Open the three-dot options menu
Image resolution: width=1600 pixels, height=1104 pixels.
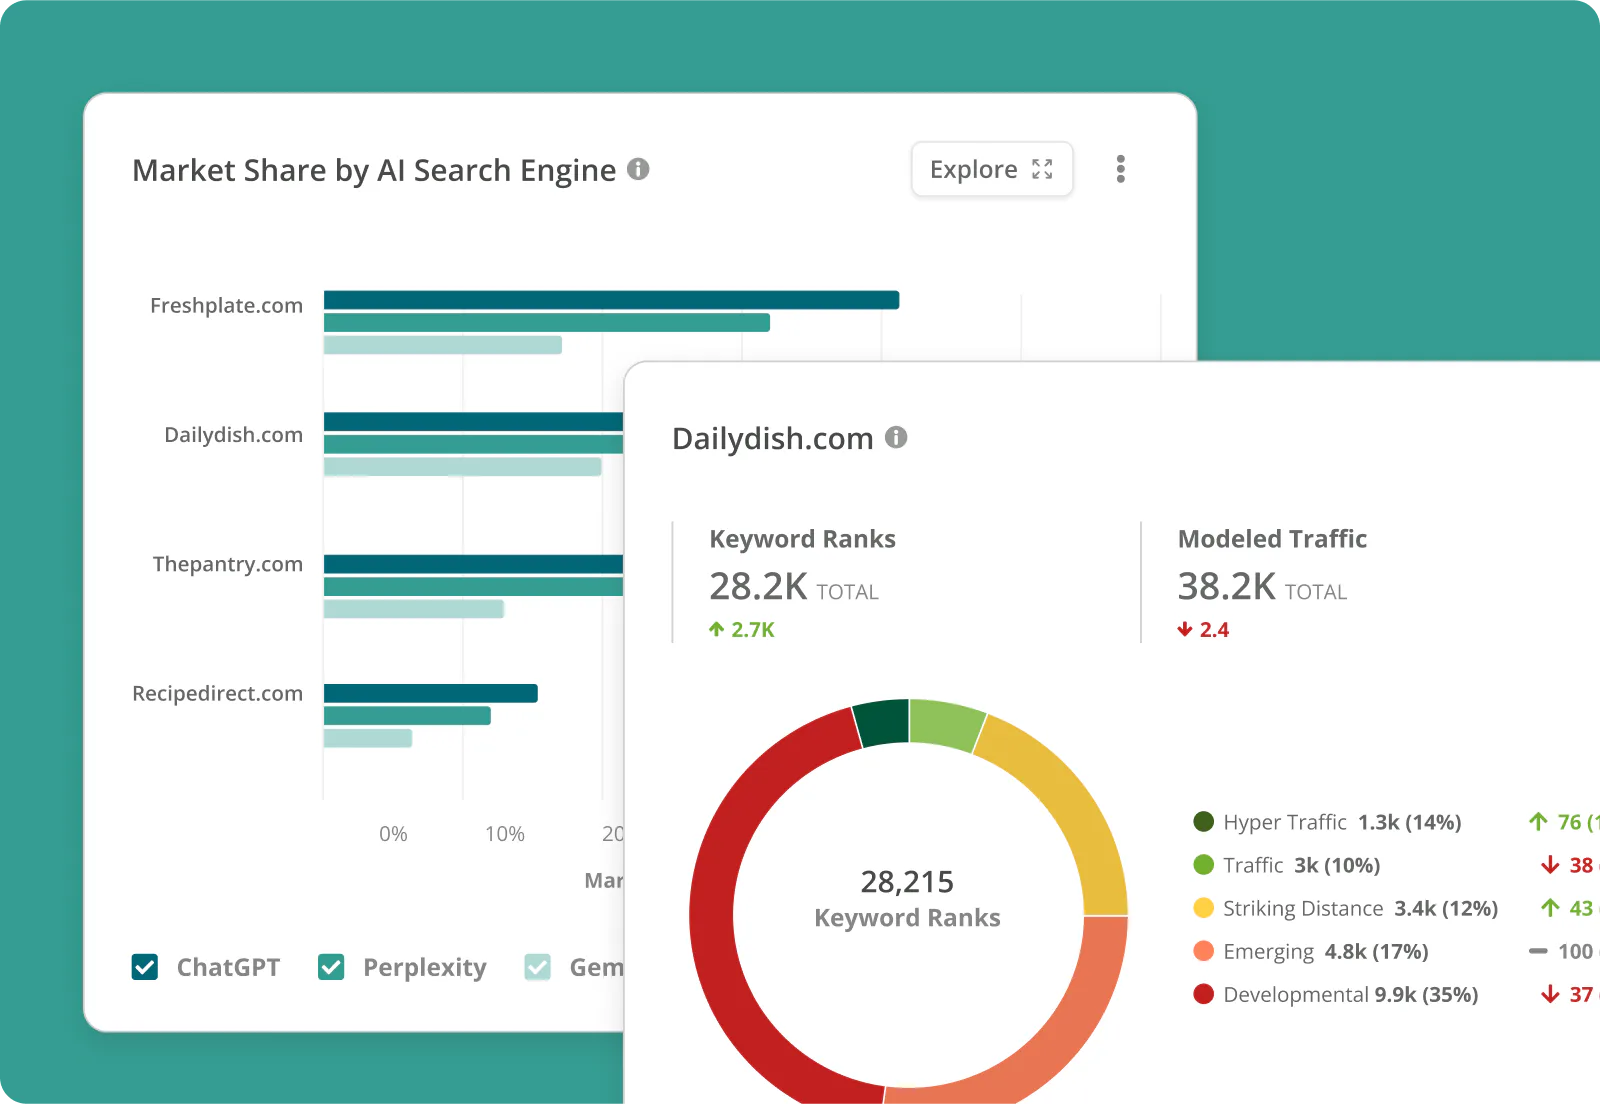1121,169
